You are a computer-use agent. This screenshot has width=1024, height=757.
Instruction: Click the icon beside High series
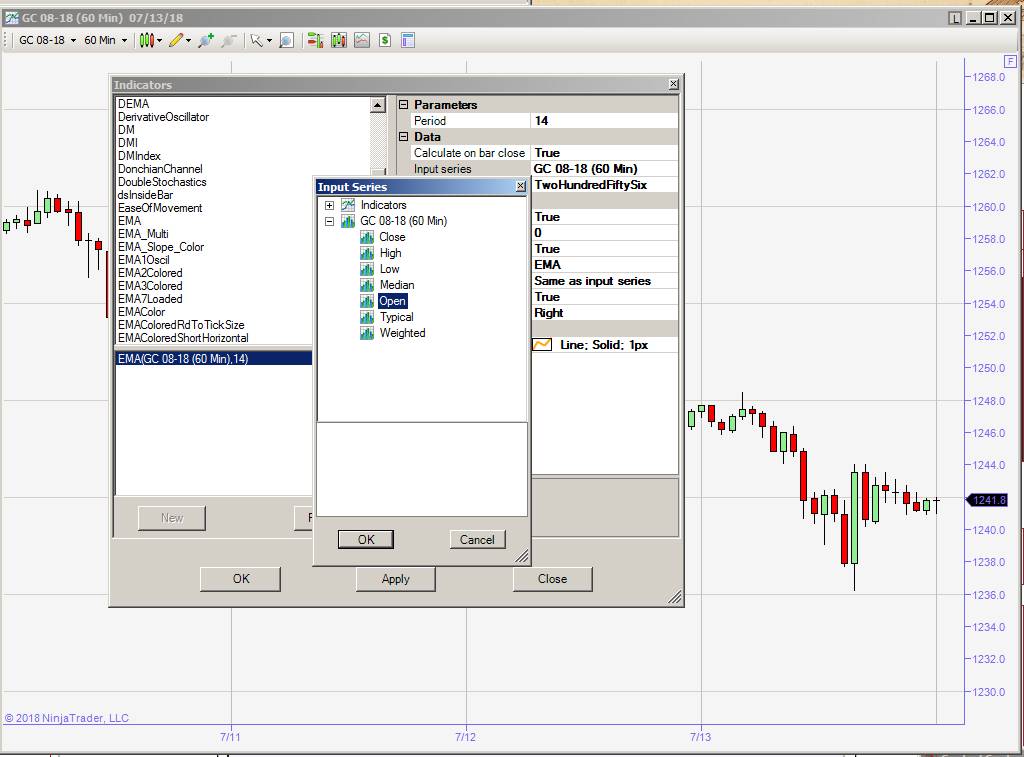pyautogui.click(x=367, y=253)
